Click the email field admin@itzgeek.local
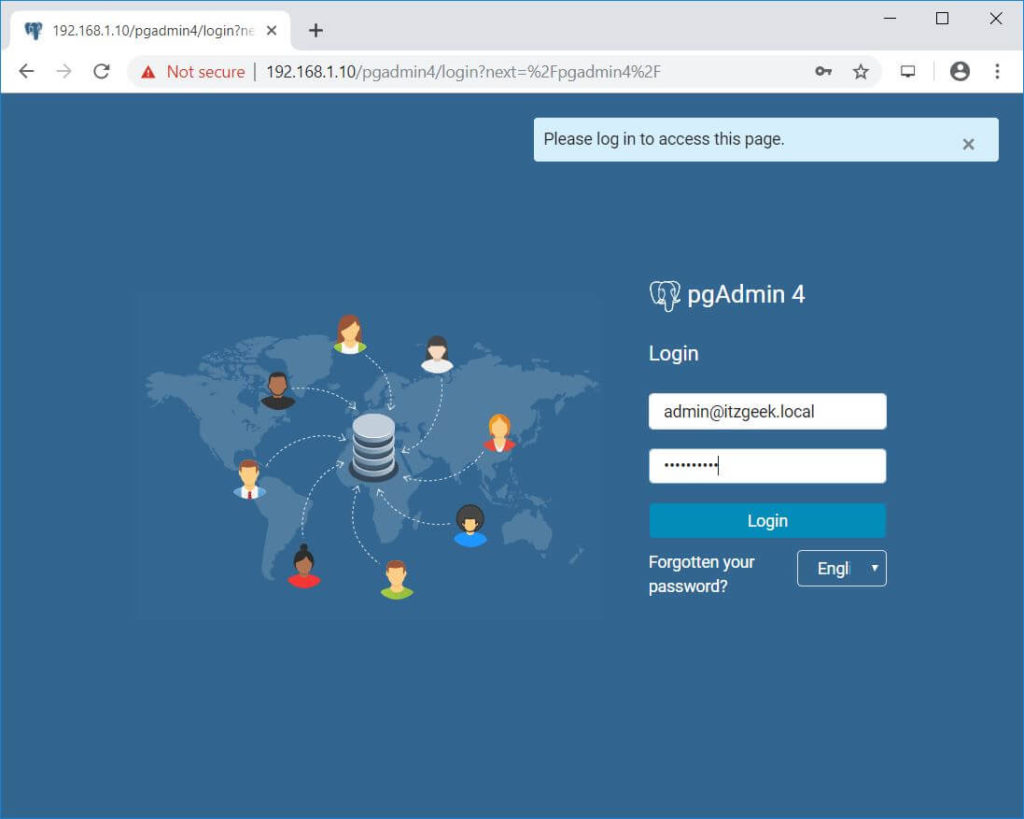 coord(767,411)
